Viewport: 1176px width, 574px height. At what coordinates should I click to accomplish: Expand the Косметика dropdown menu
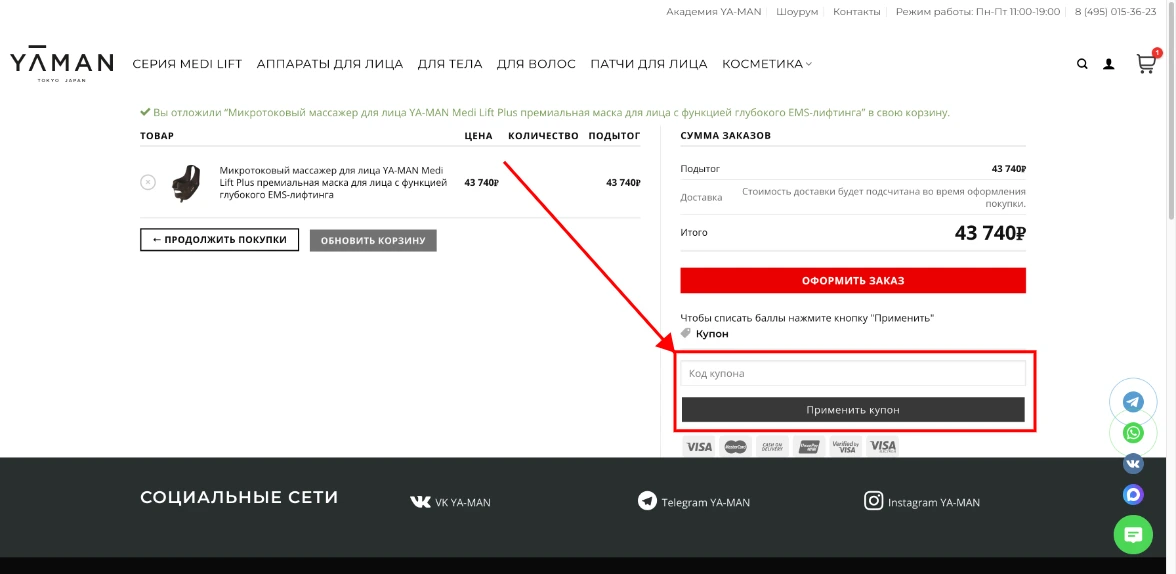tap(767, 64)
